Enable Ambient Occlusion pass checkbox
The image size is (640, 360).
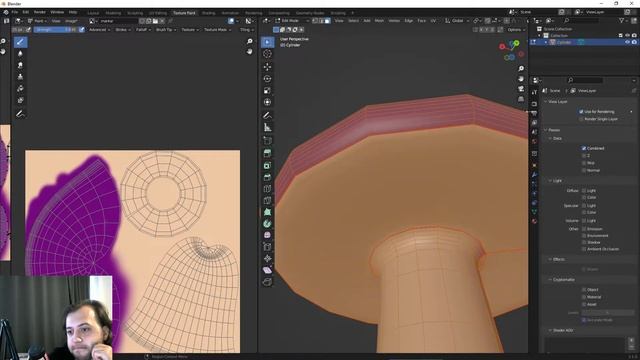coord(584,249)
